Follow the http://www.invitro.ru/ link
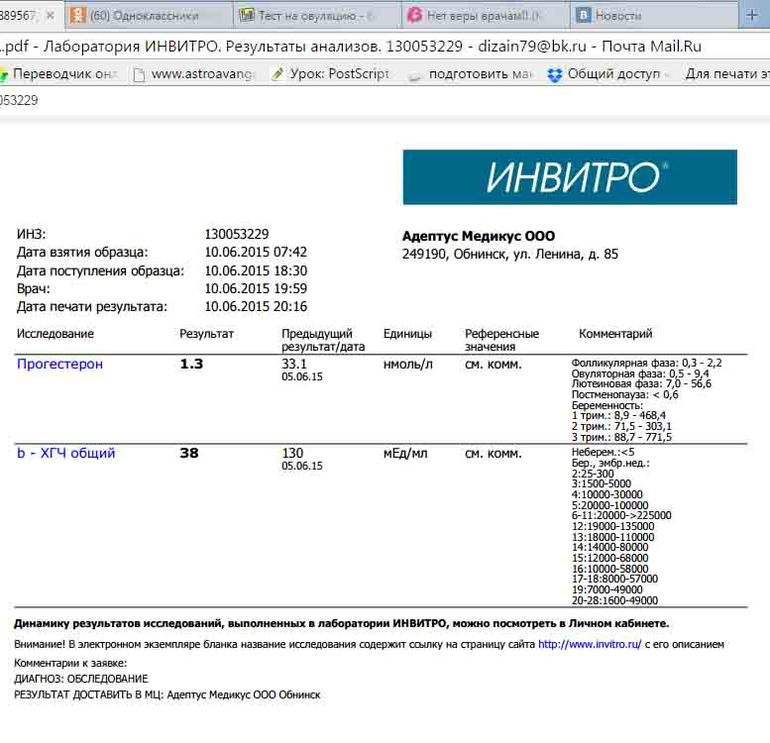The height and width of the screenshot is (743, 770). click(x=590, y=644)
